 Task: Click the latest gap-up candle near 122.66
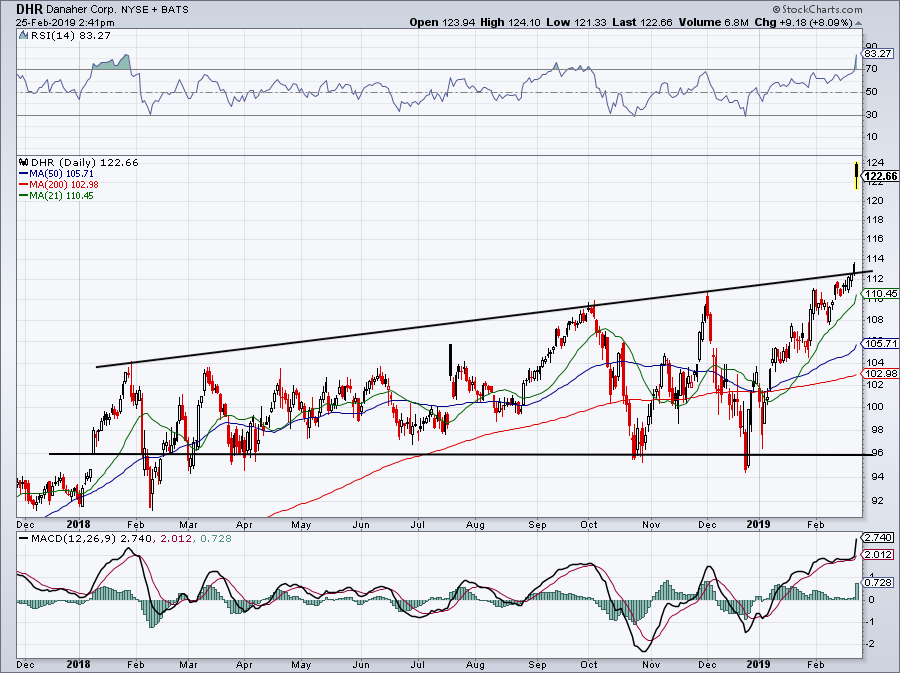[856, 176]
